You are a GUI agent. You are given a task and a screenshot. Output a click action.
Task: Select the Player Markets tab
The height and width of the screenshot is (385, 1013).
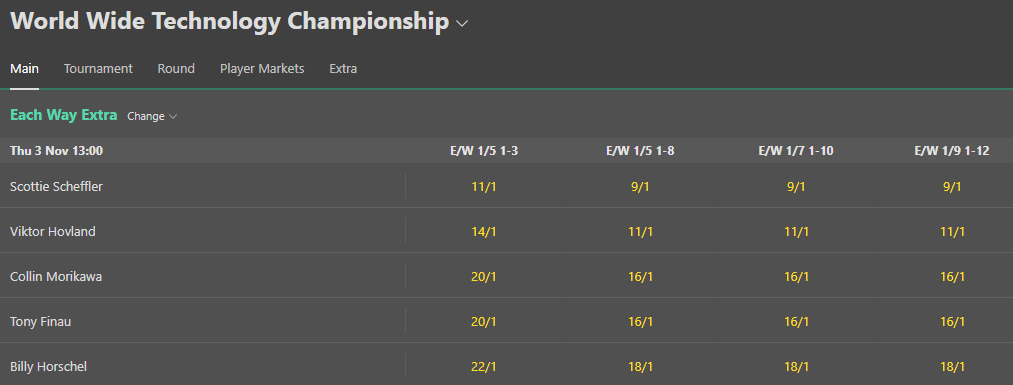[x=262, y=68]
